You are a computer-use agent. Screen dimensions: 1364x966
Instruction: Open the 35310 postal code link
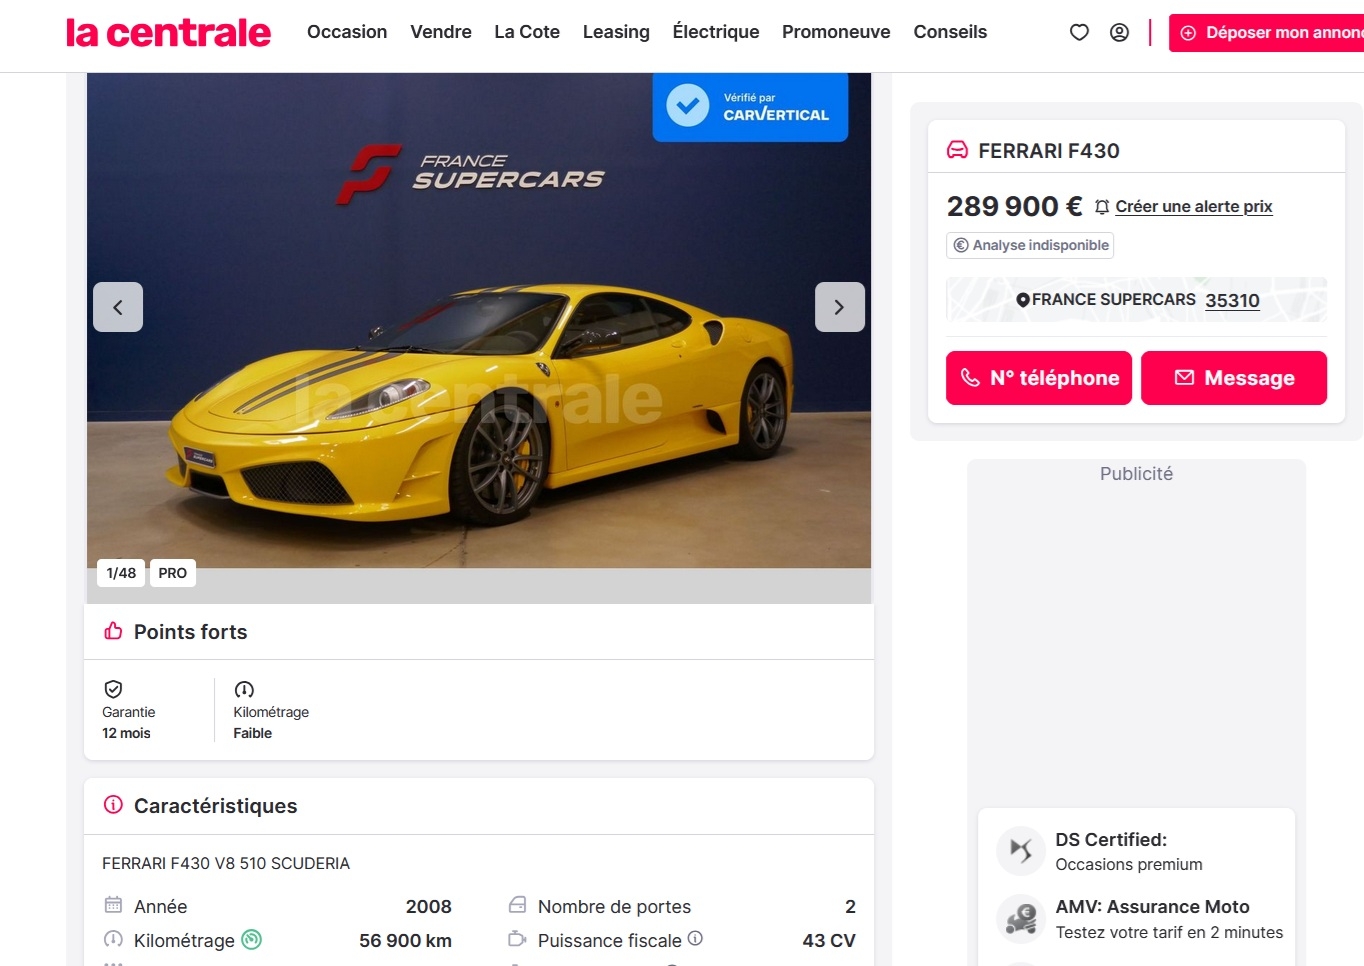(1232, 300)
